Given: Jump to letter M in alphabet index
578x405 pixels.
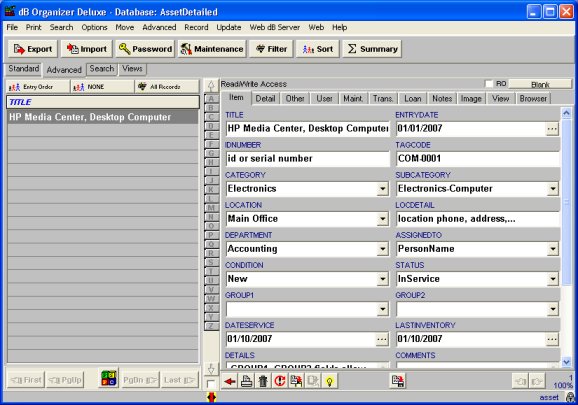Looking at the screenshot, I should click(x=211, y=208).
